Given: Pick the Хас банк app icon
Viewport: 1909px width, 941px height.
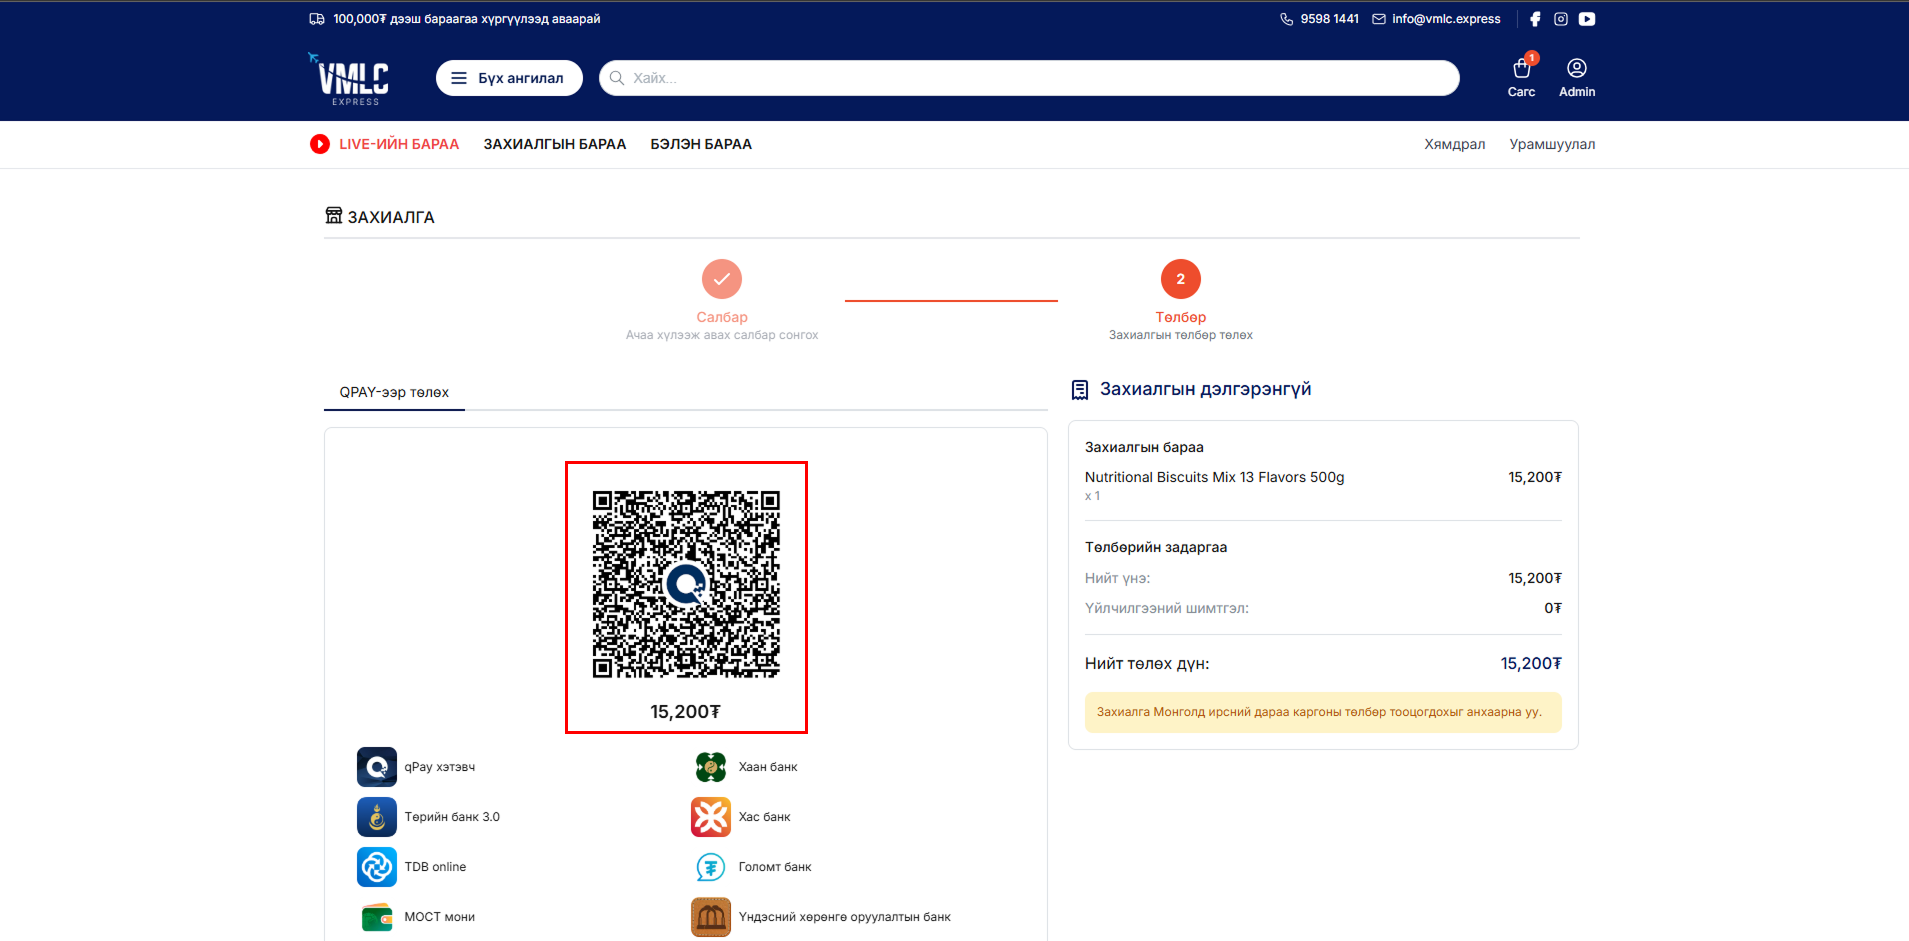Looking at the screenshot, I should [x=711, y=817].
